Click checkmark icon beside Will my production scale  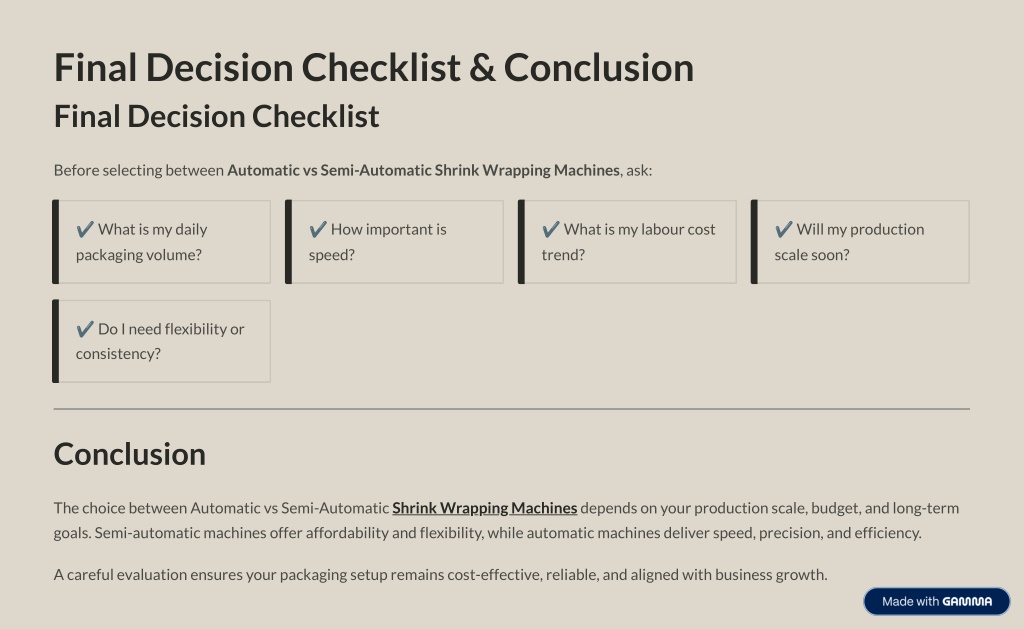784,229
